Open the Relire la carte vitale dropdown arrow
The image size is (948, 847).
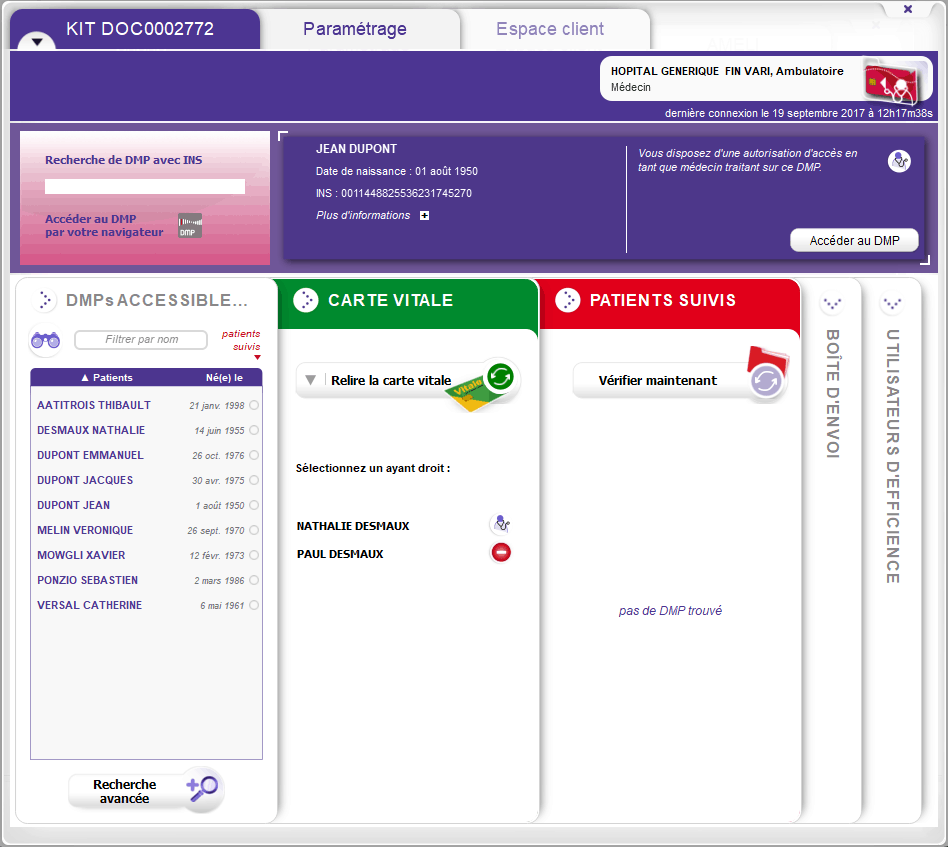click(310, 380)
